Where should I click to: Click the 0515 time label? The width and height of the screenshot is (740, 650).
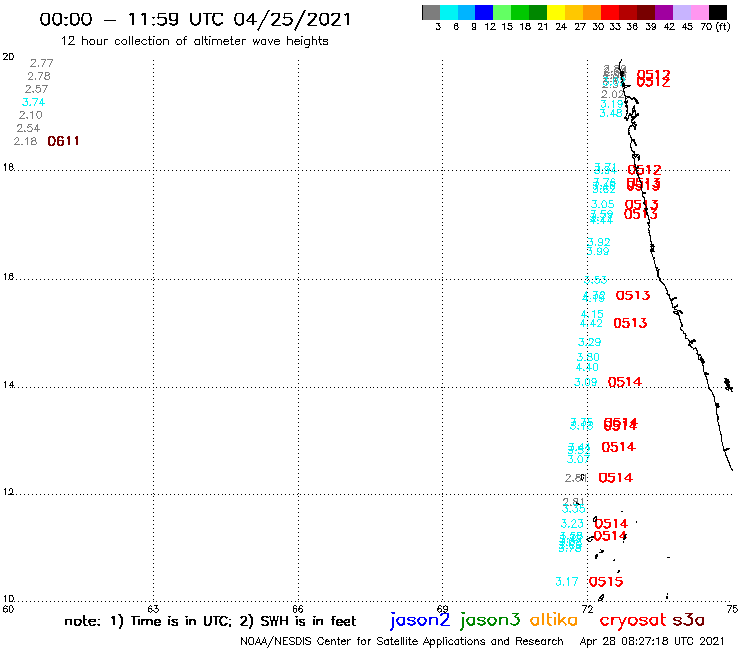(606, 582)
